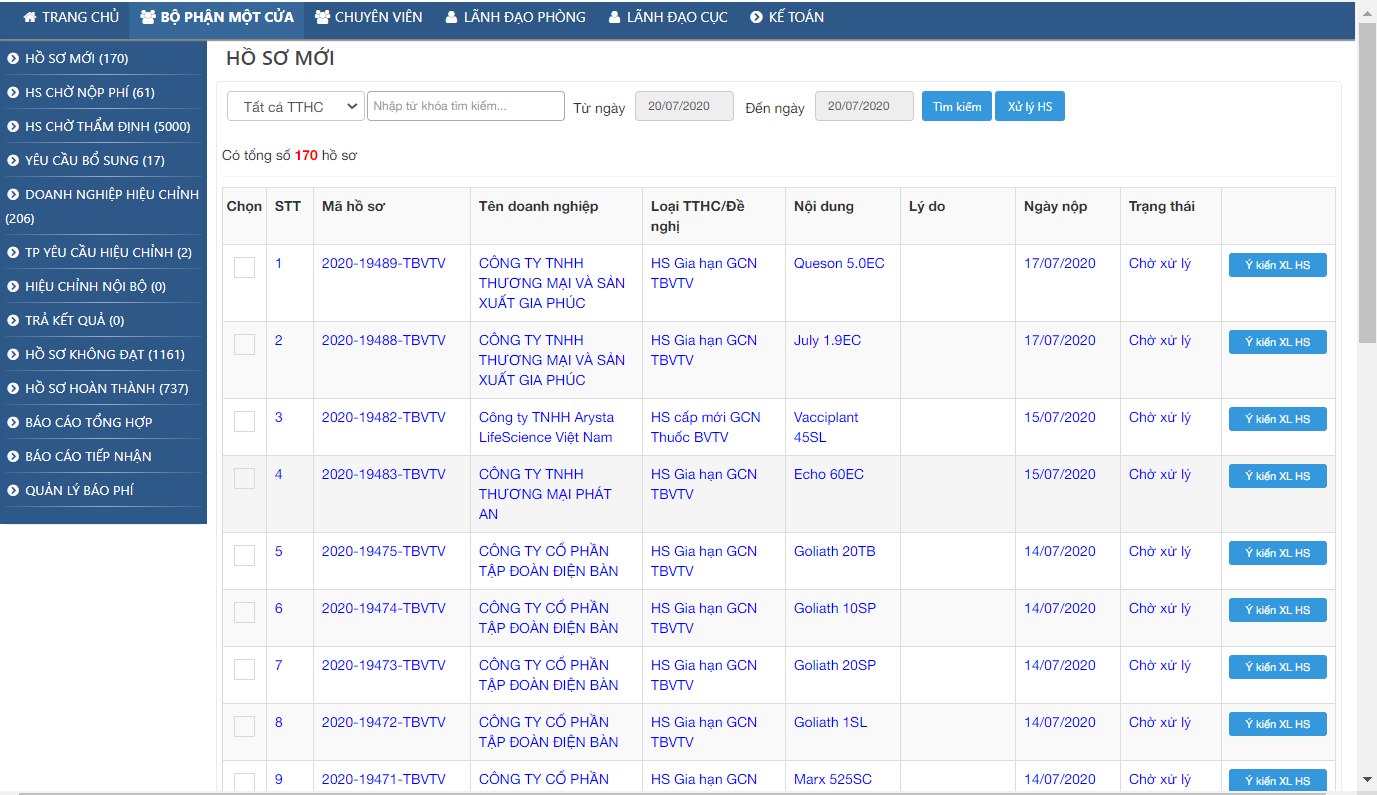Switch to Bộ Phận Một Cửa tab
The width and height of the screenshot is (1377, 795).
point(217,17)
